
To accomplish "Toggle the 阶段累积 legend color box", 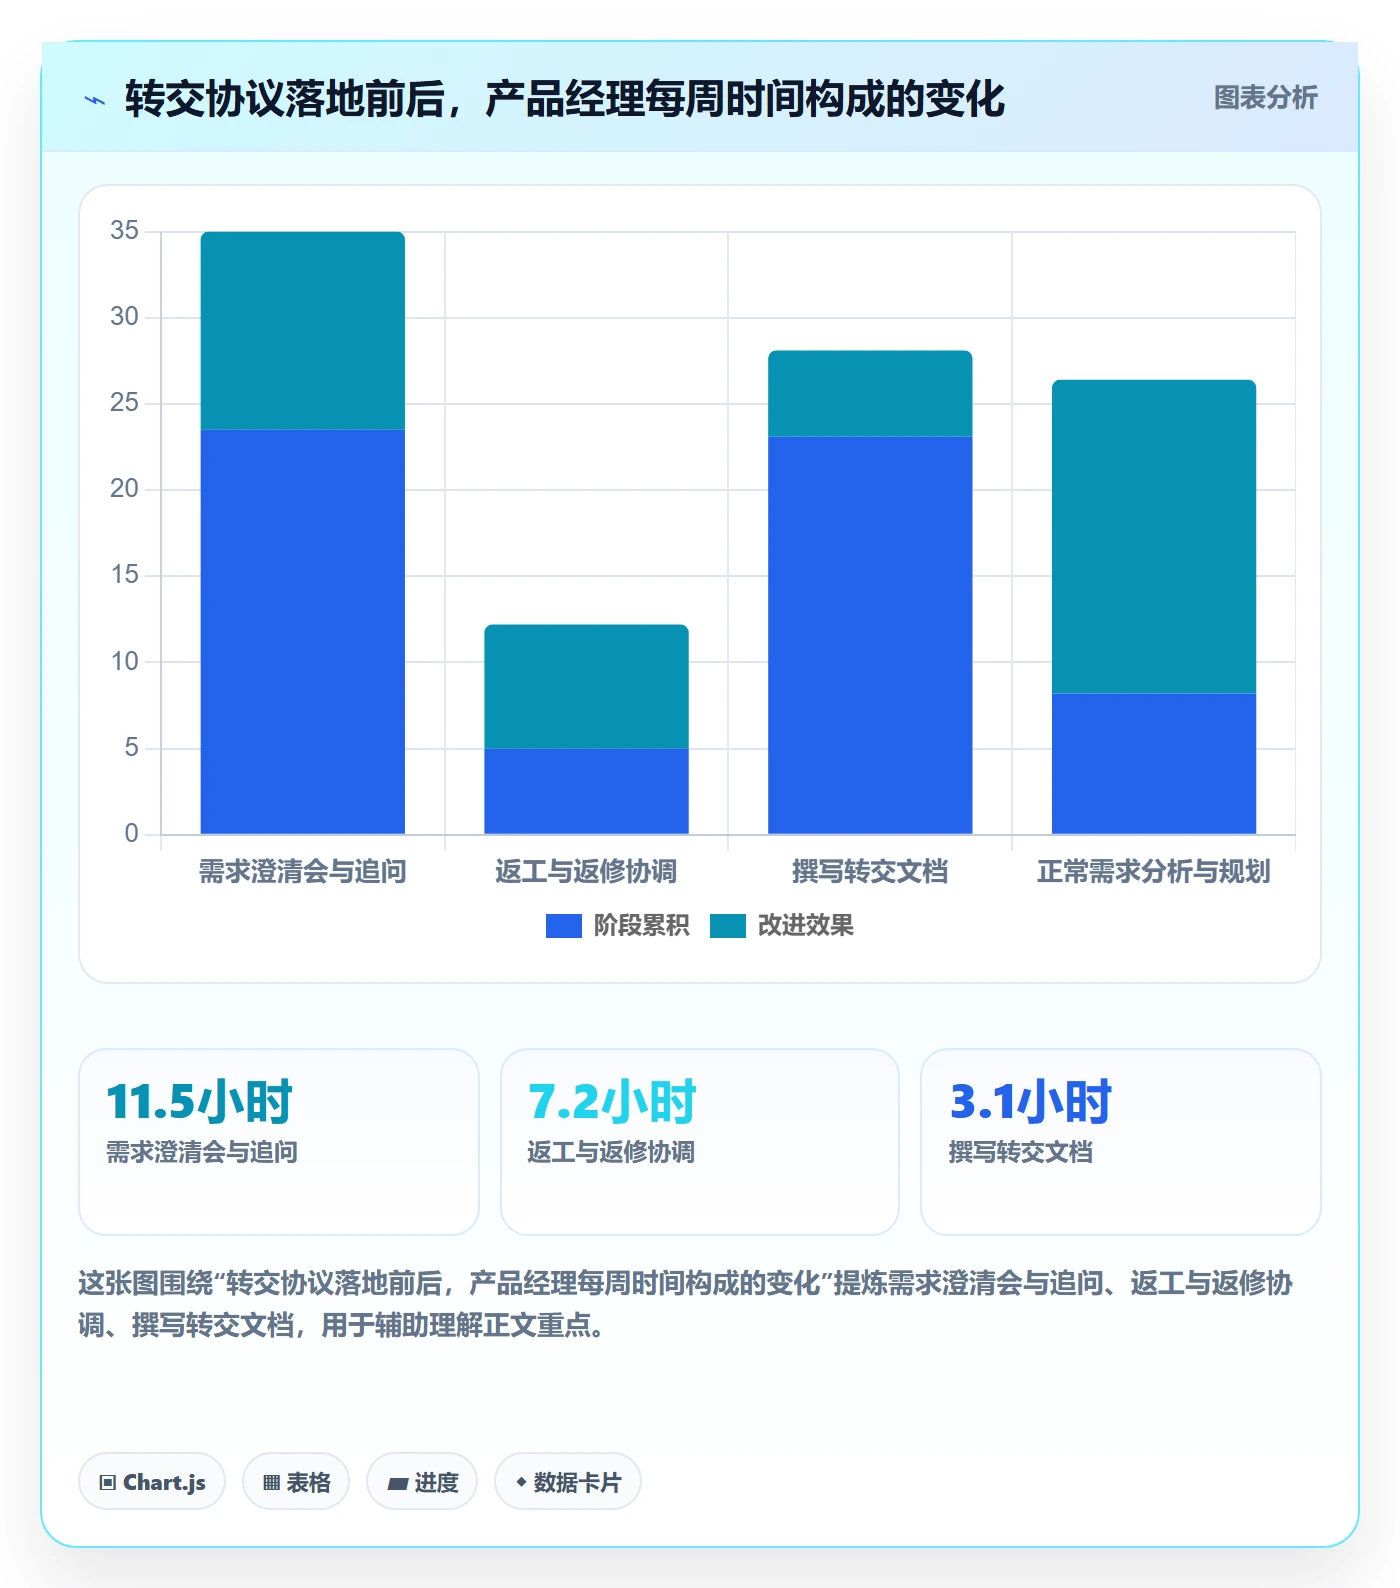I will pyautogui.click(x=563, y=926).
